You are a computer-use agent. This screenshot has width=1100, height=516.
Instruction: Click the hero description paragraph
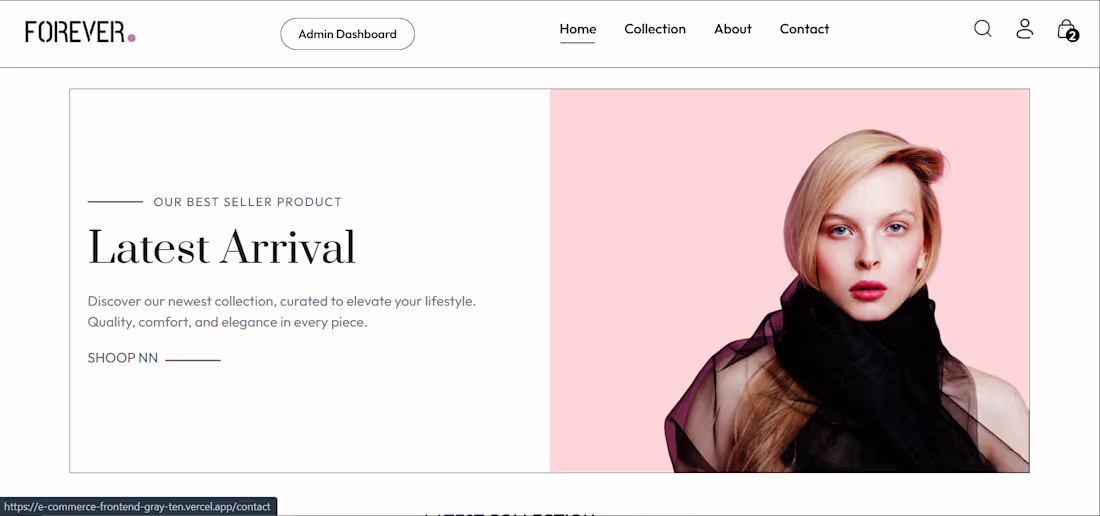pyautogui.click(x=282, y=312)
